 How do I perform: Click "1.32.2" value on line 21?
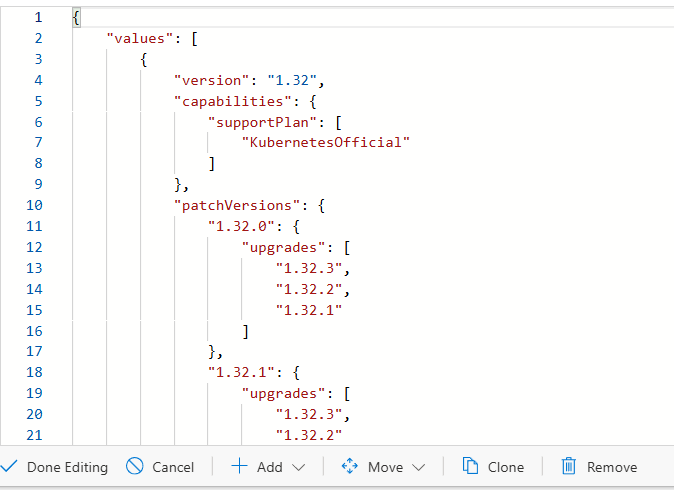coord(309,435)
